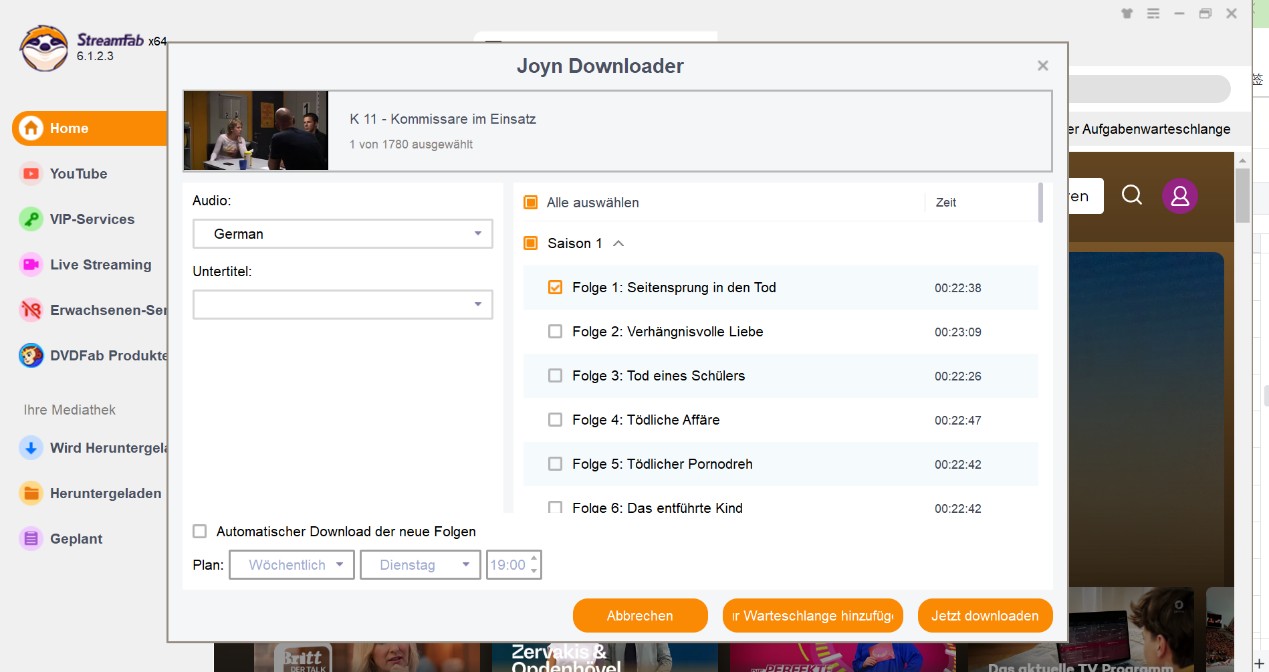
Task: Select the Heruntergeladen menu label
Action: pos(106,493)
